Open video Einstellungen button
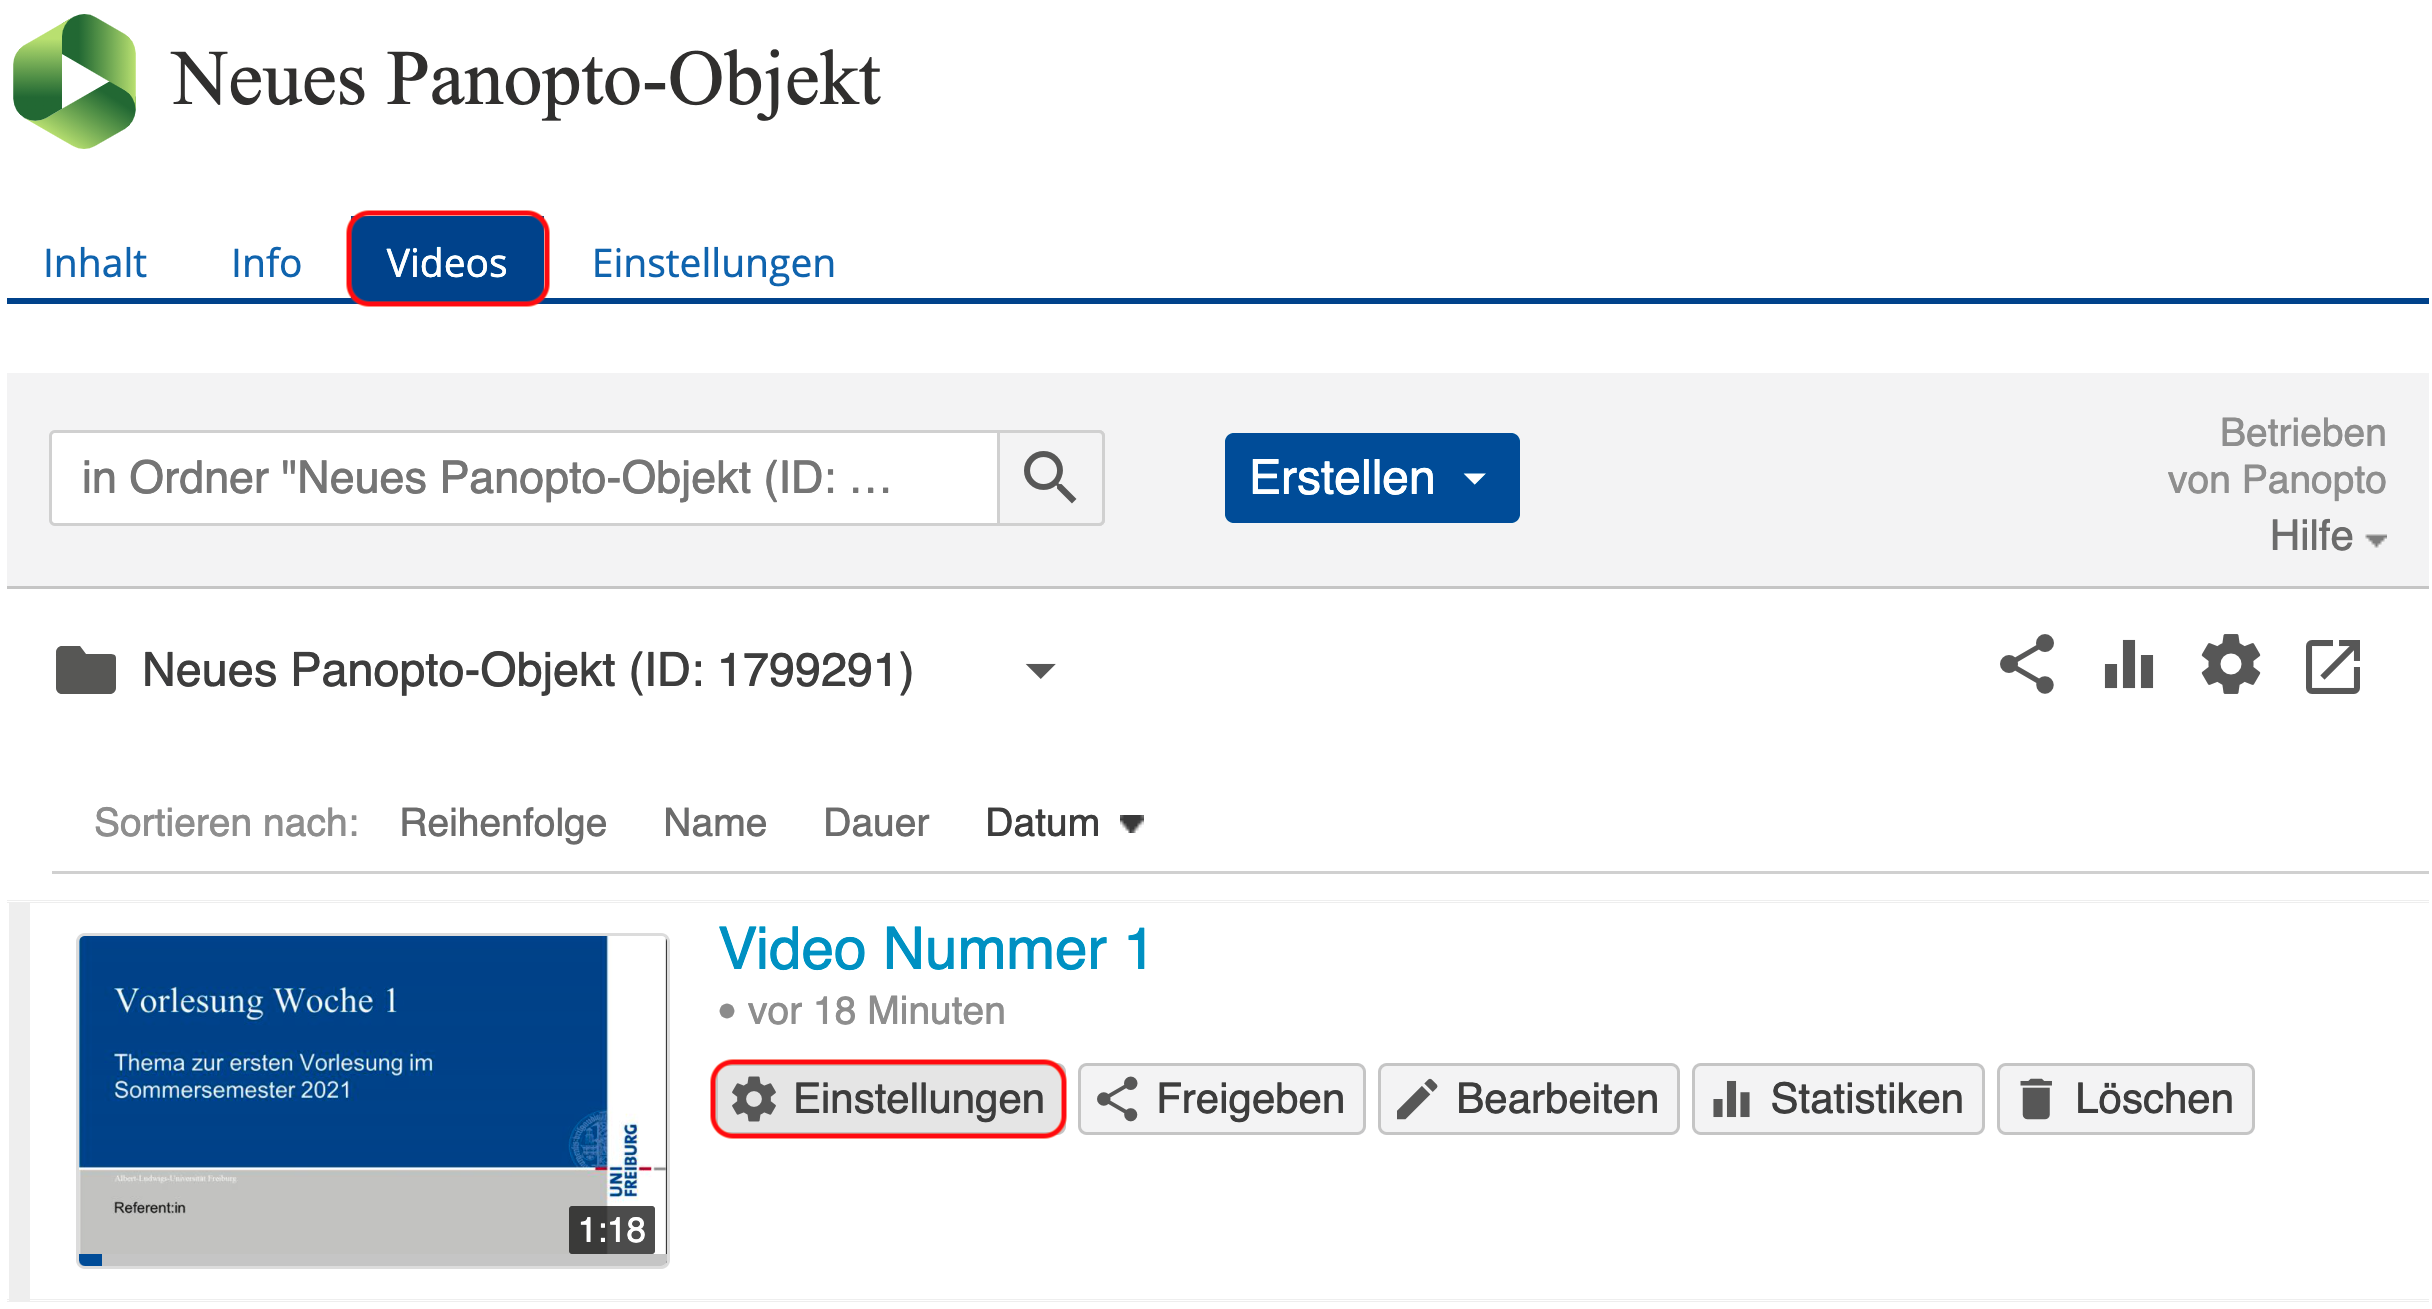The image size is (2432, 1309). coord(888,1099)
